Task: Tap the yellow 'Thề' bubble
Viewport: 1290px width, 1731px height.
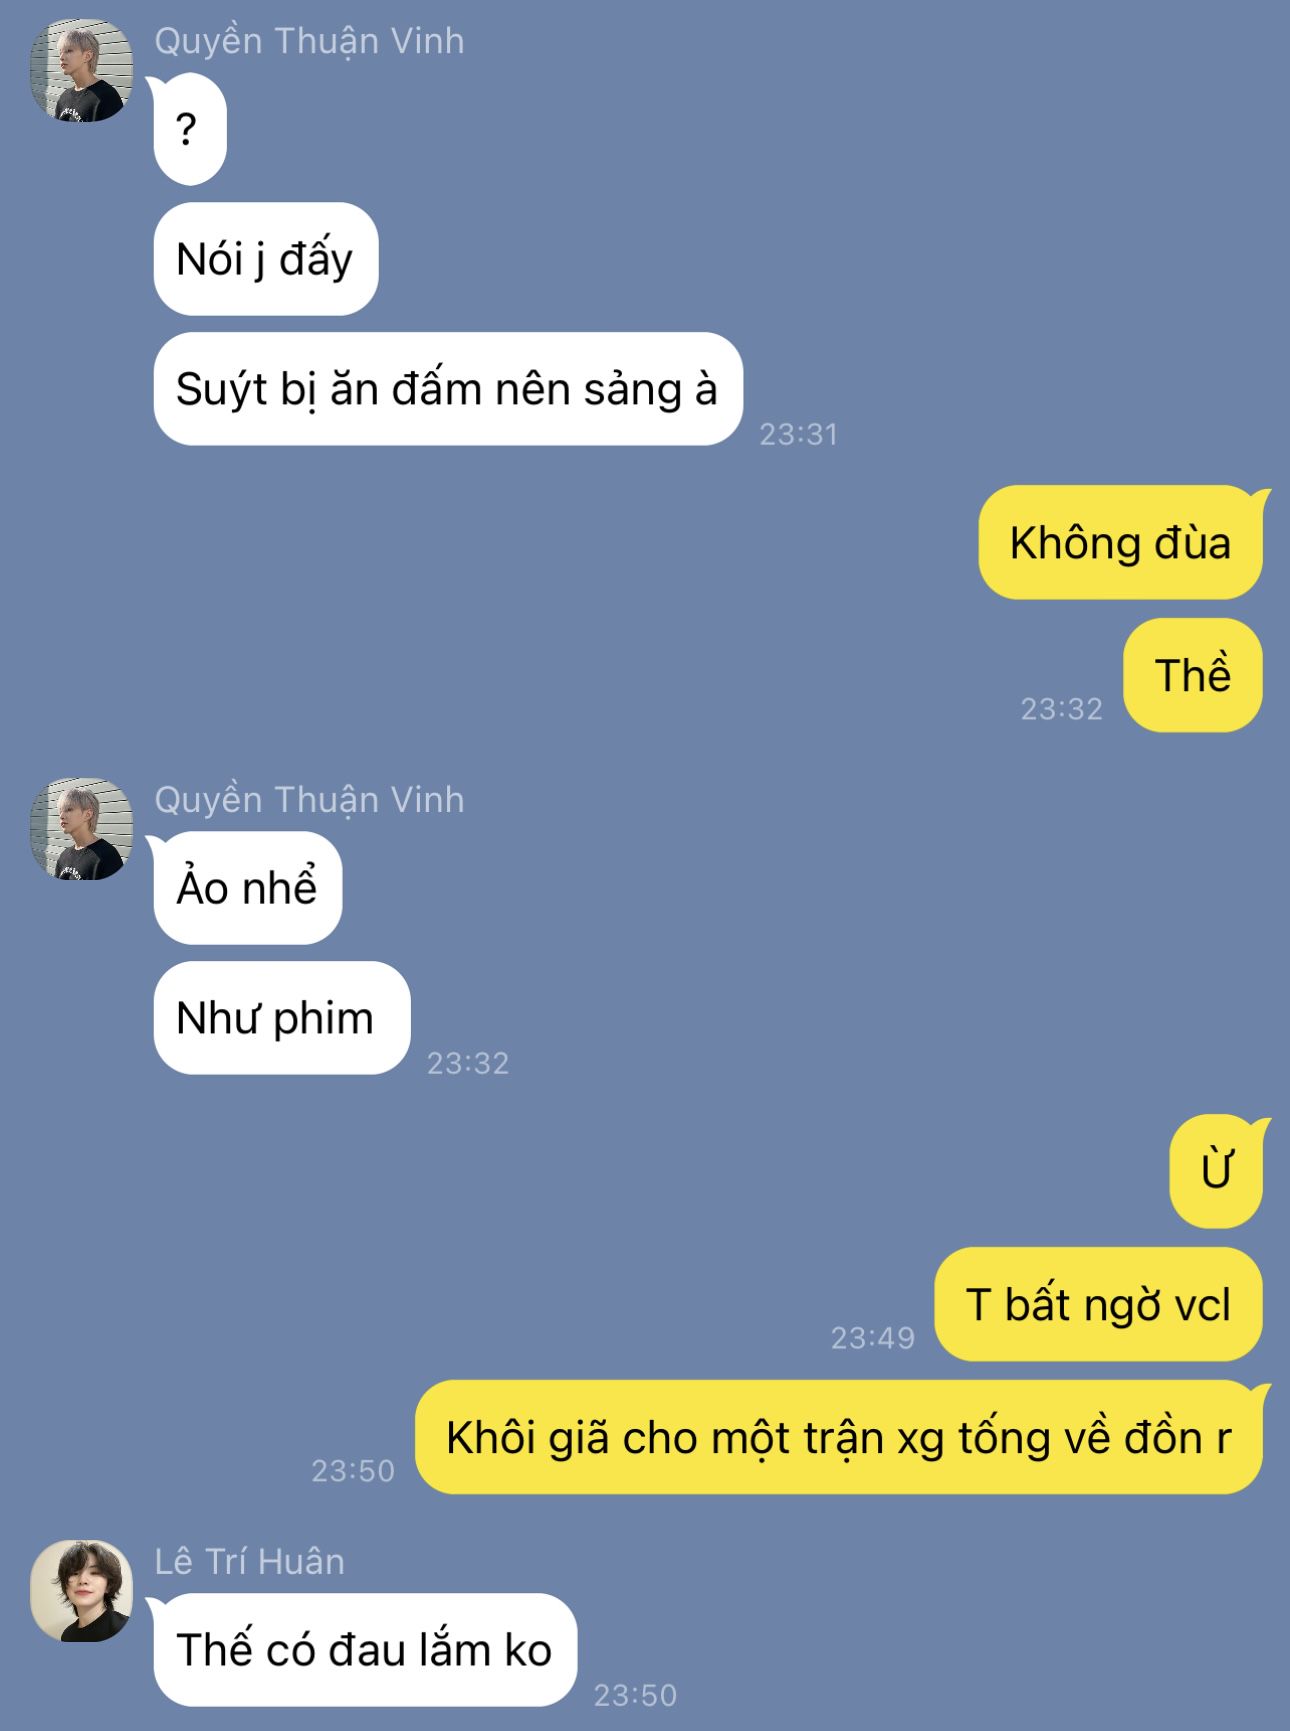Action: (1193, 675)
